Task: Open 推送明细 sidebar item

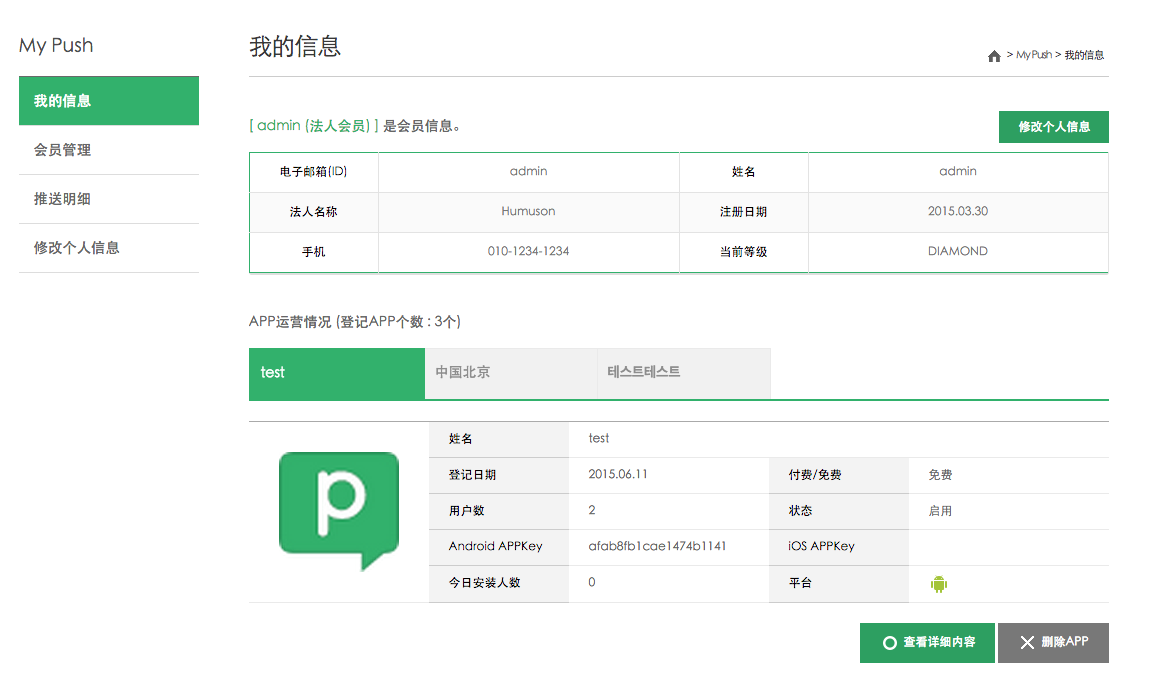Action: pos(109,199)
